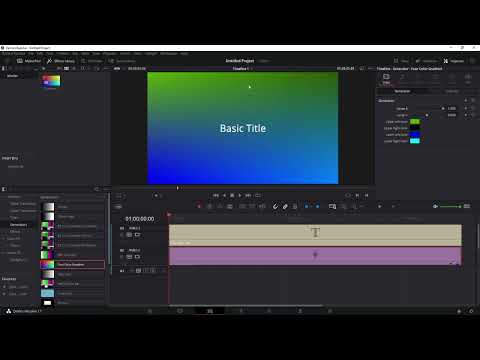Search the Effects Library with magnifier icon
The image size is (480, 360).
96,189
